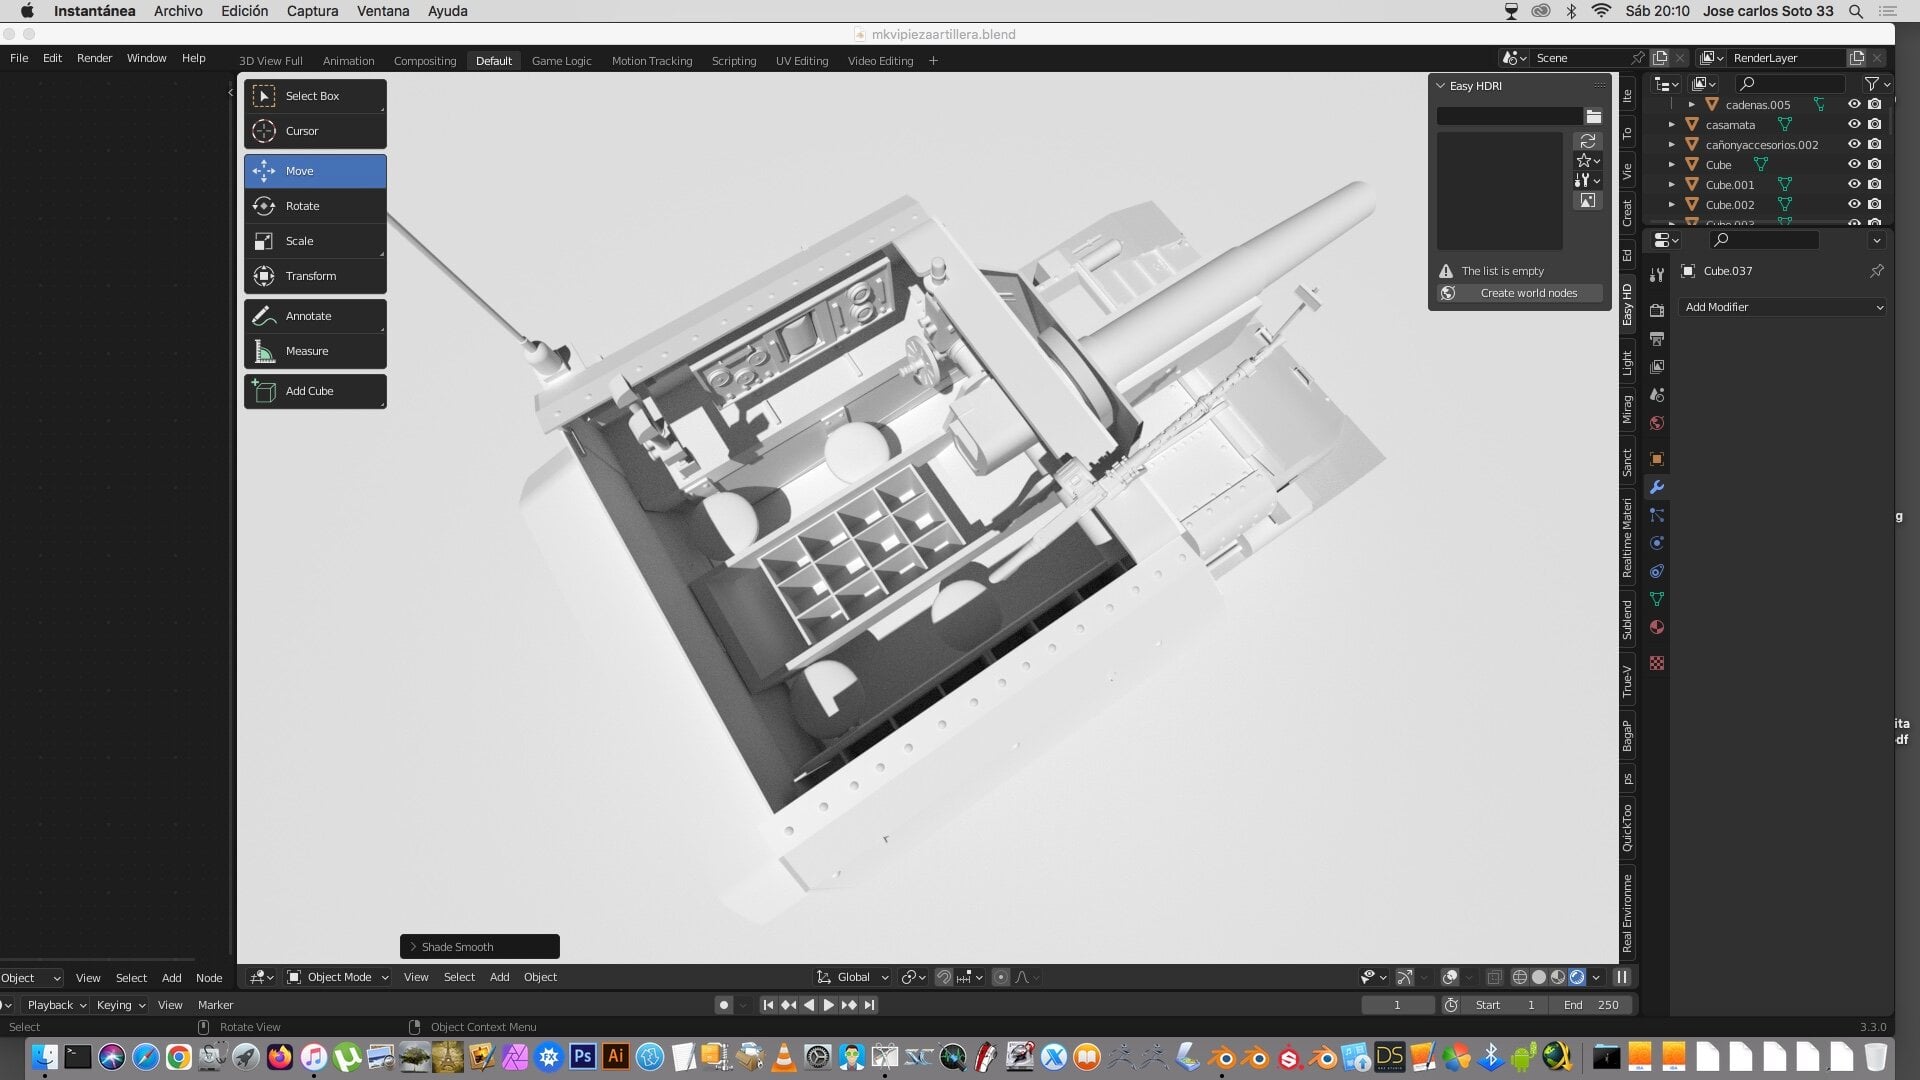Open the Object properties tab icon
This screenshot has height=1080, width=1920.
[x=1657, y=459]
